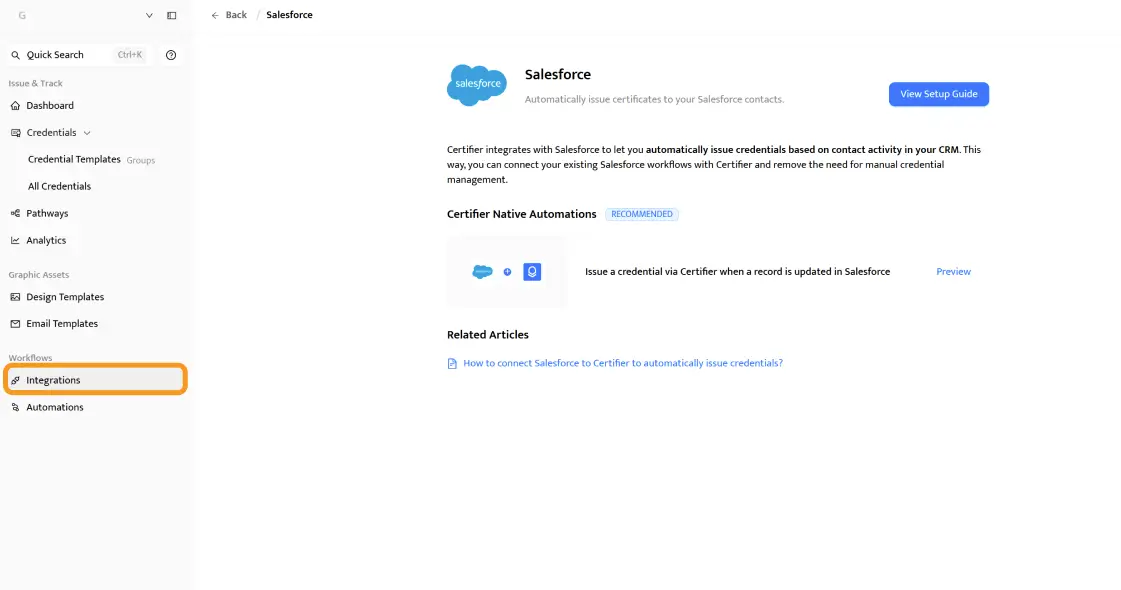The height and width of the screenshot is (590, 1121).
Task: Click the Dashboard home icon
Action: 15,105
